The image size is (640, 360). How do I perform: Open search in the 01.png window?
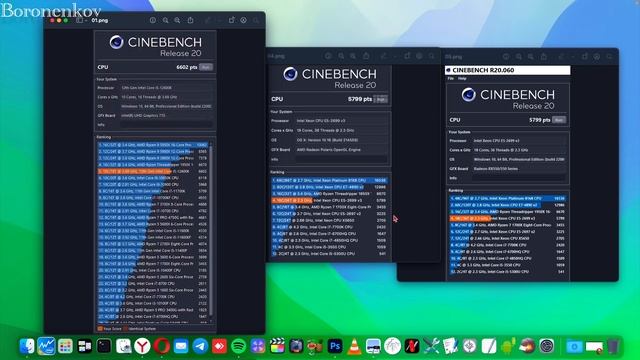(x=256, y=20)
